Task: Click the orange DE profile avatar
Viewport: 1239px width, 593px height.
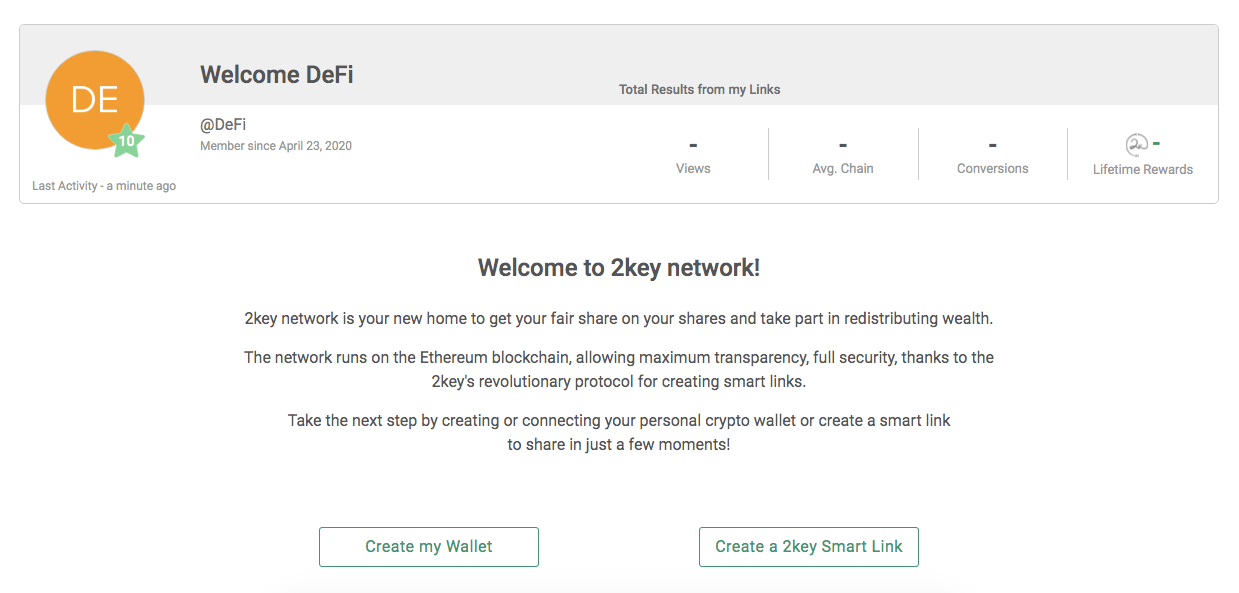Action: (x=94, y=99)
